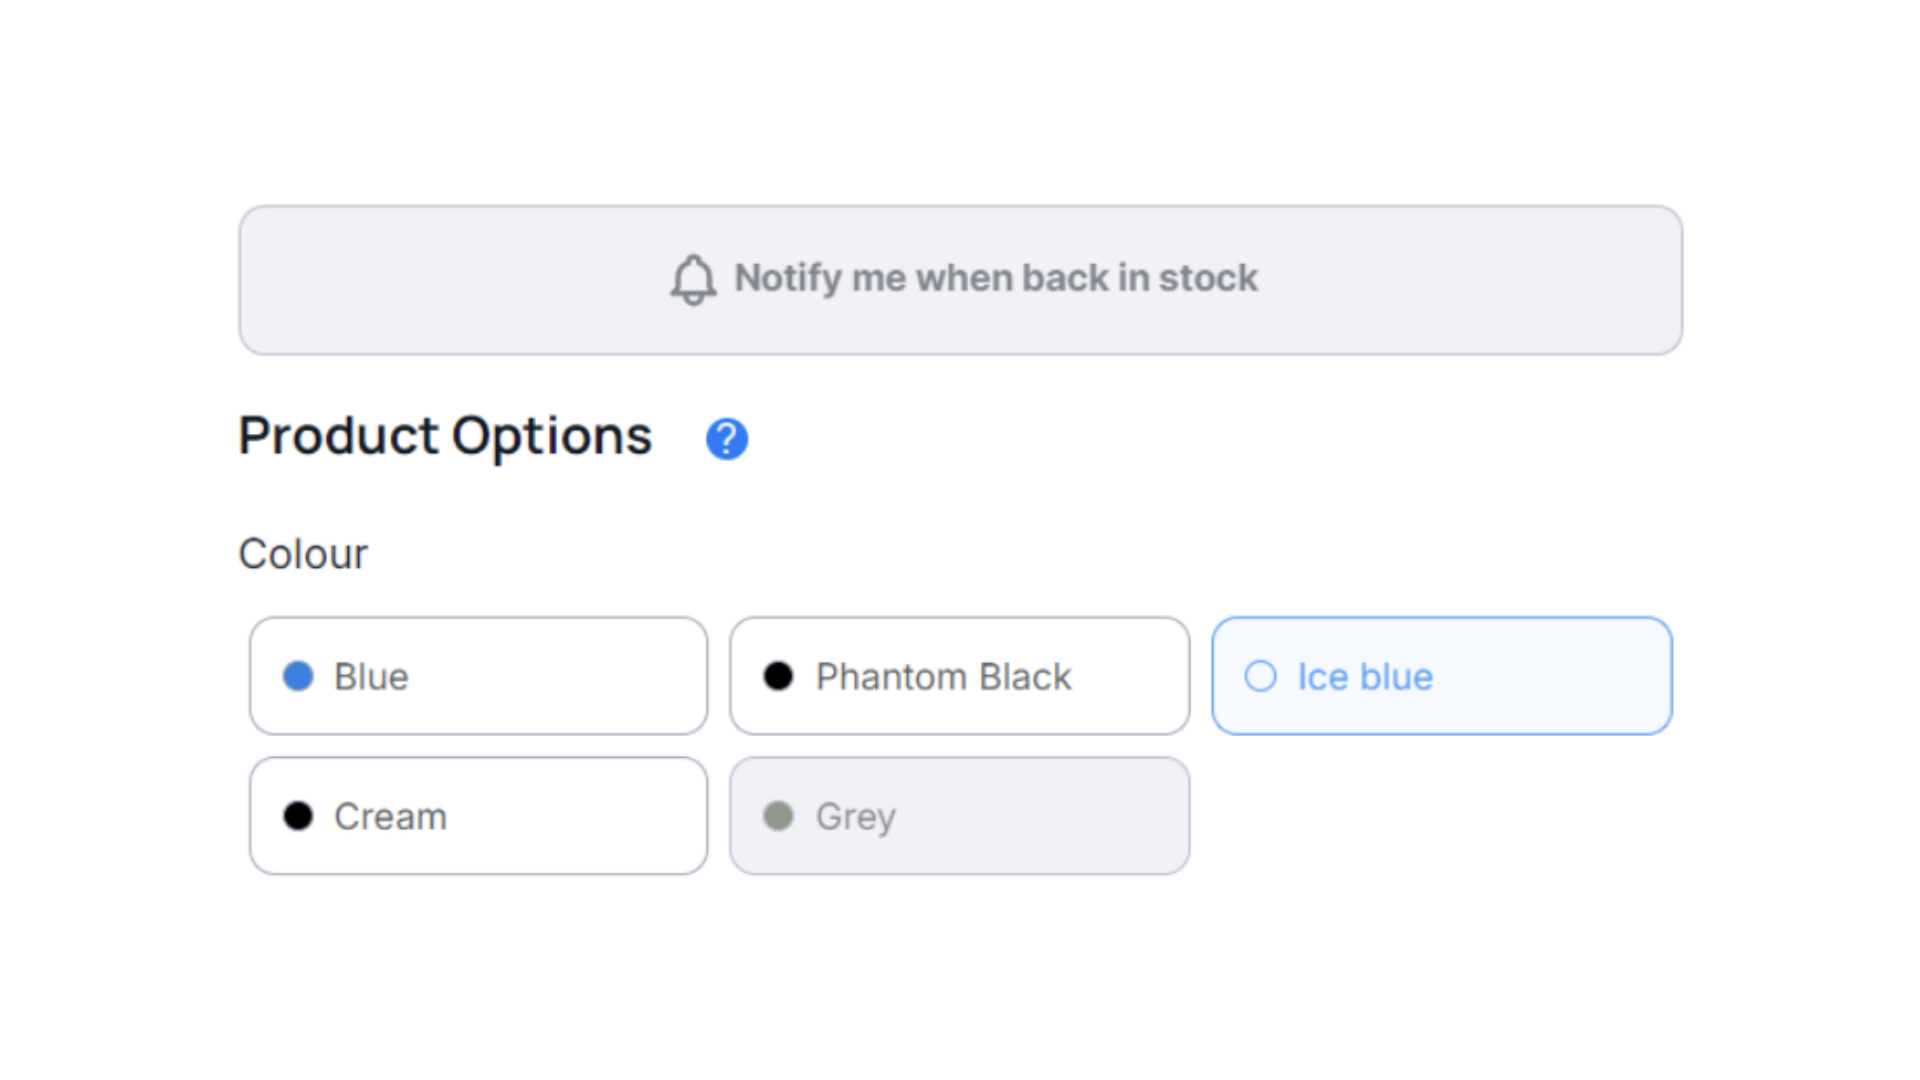Open the Product Options help question mark
1920x1080 pixels.
coord(727,439)
